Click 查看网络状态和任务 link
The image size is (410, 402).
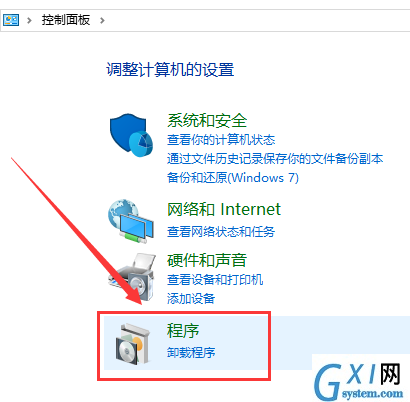point(221,232)
